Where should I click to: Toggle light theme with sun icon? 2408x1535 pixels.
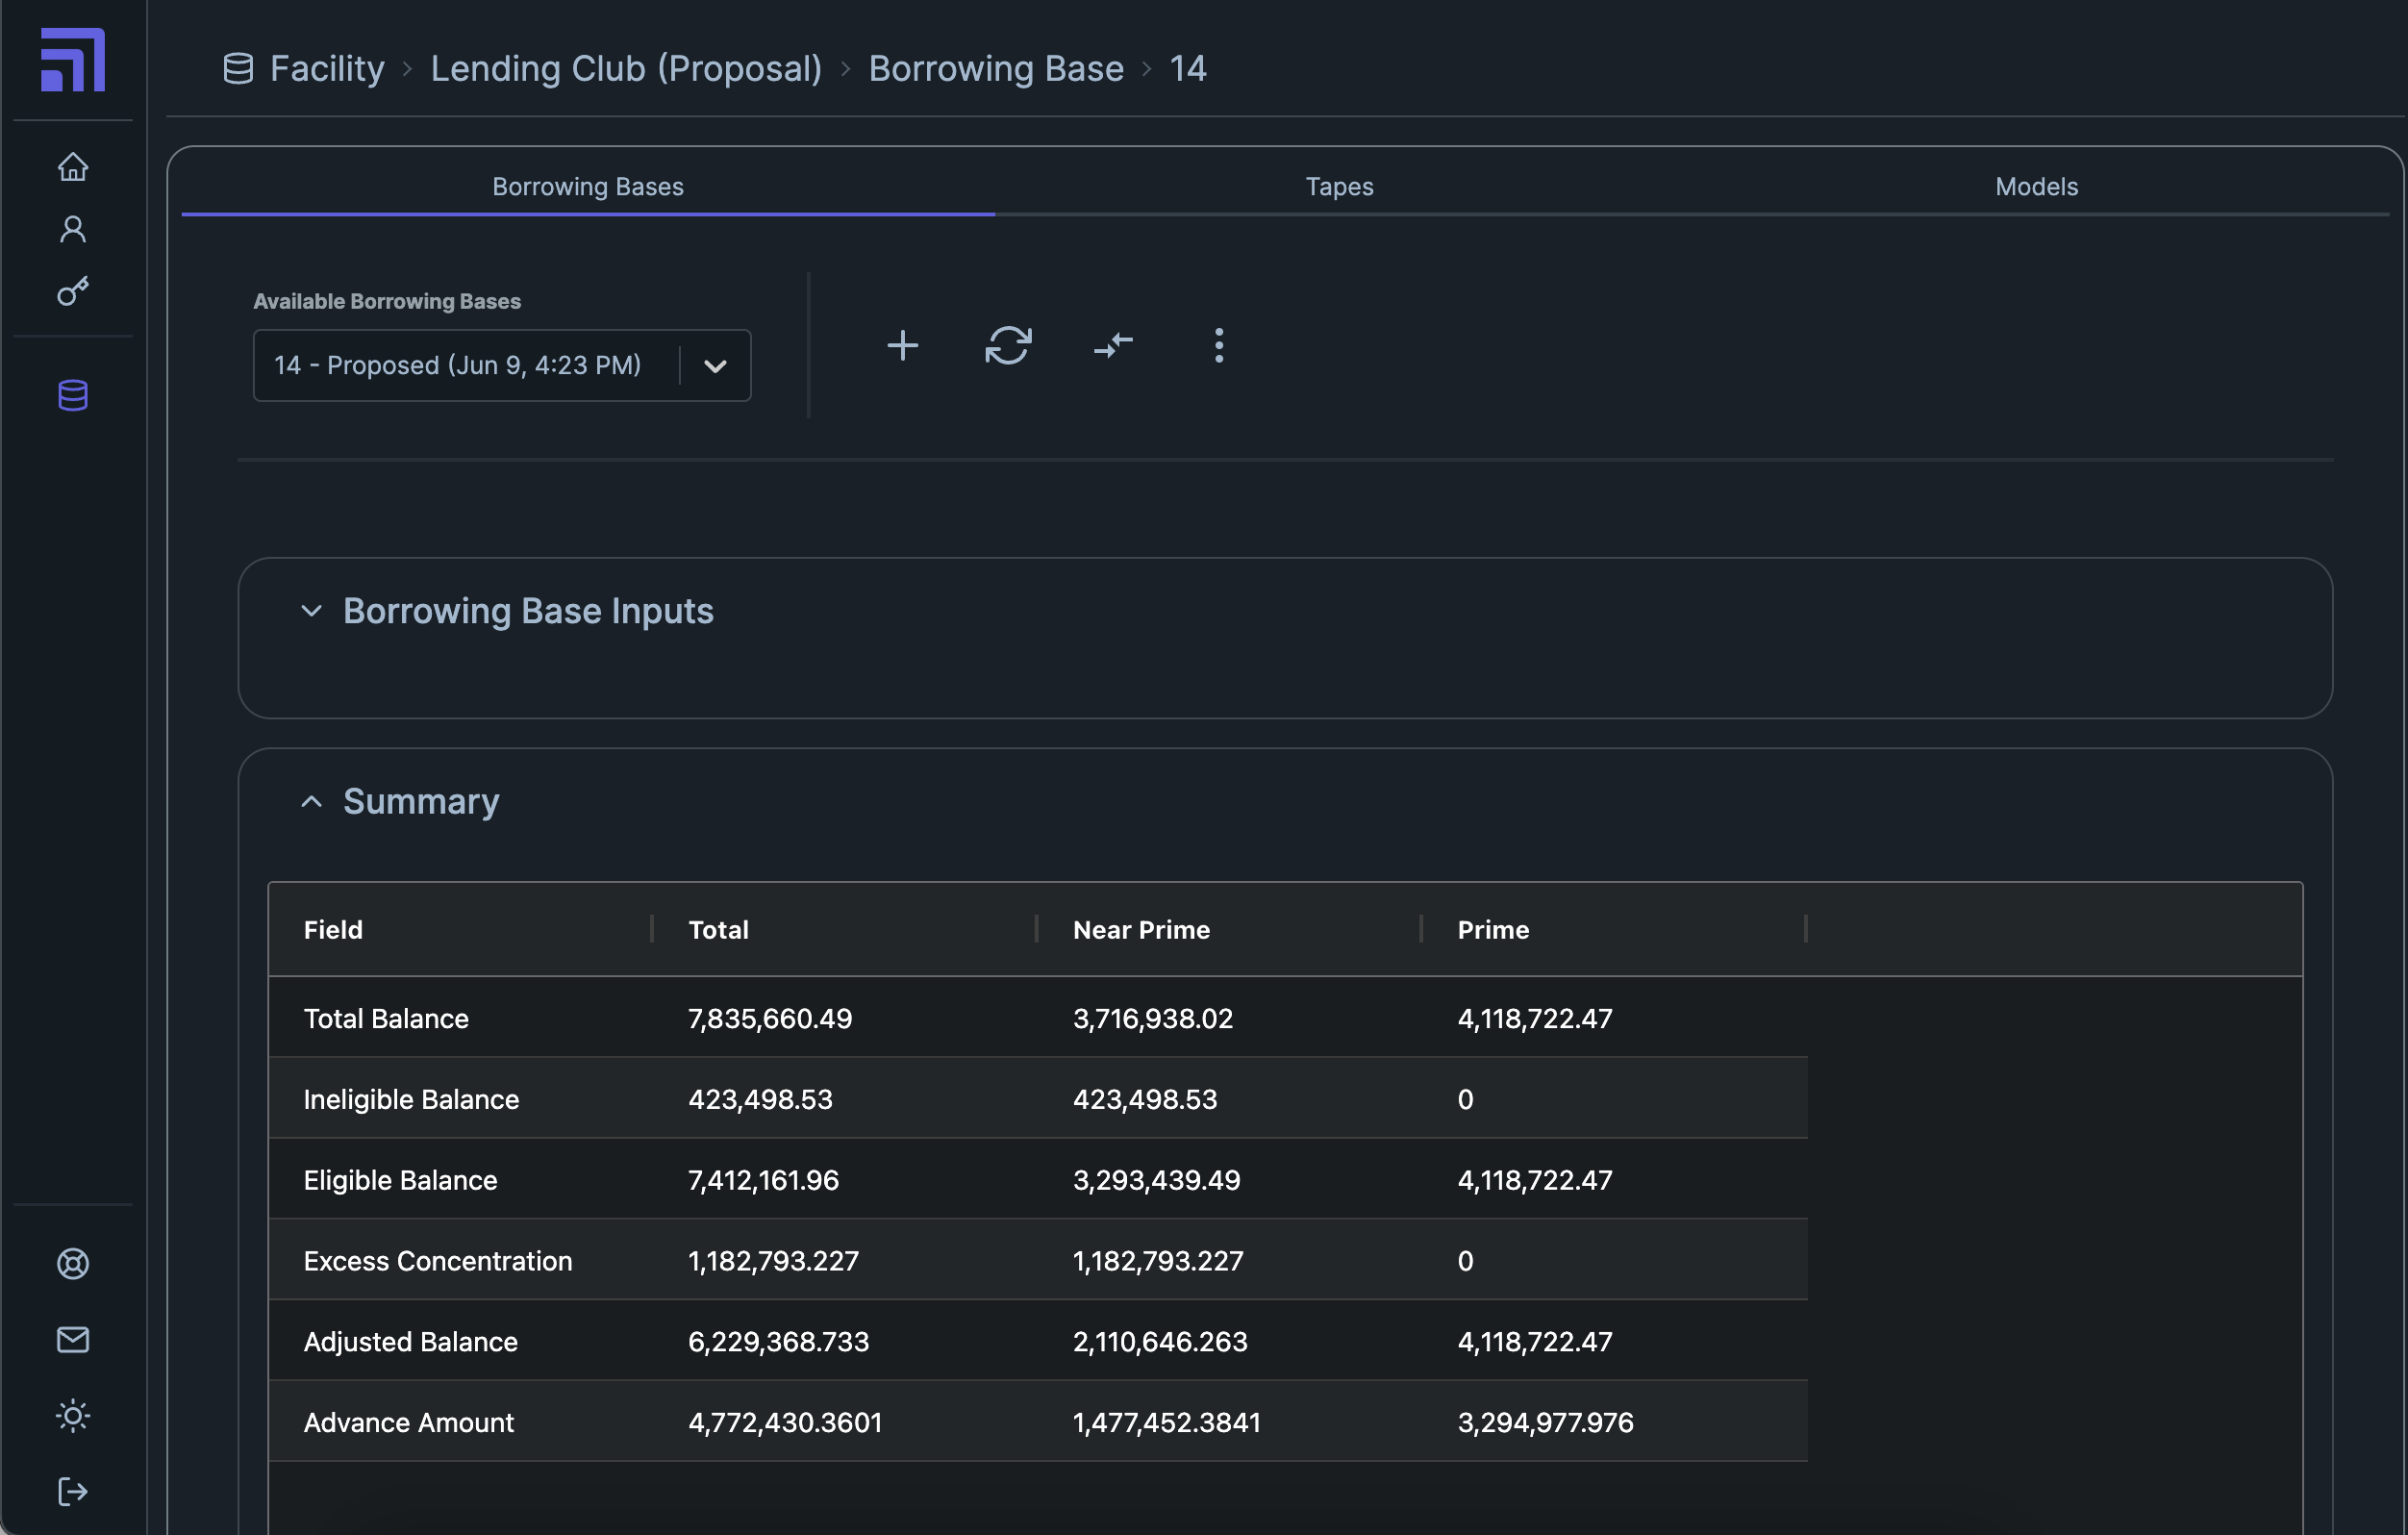(73, 1415)
